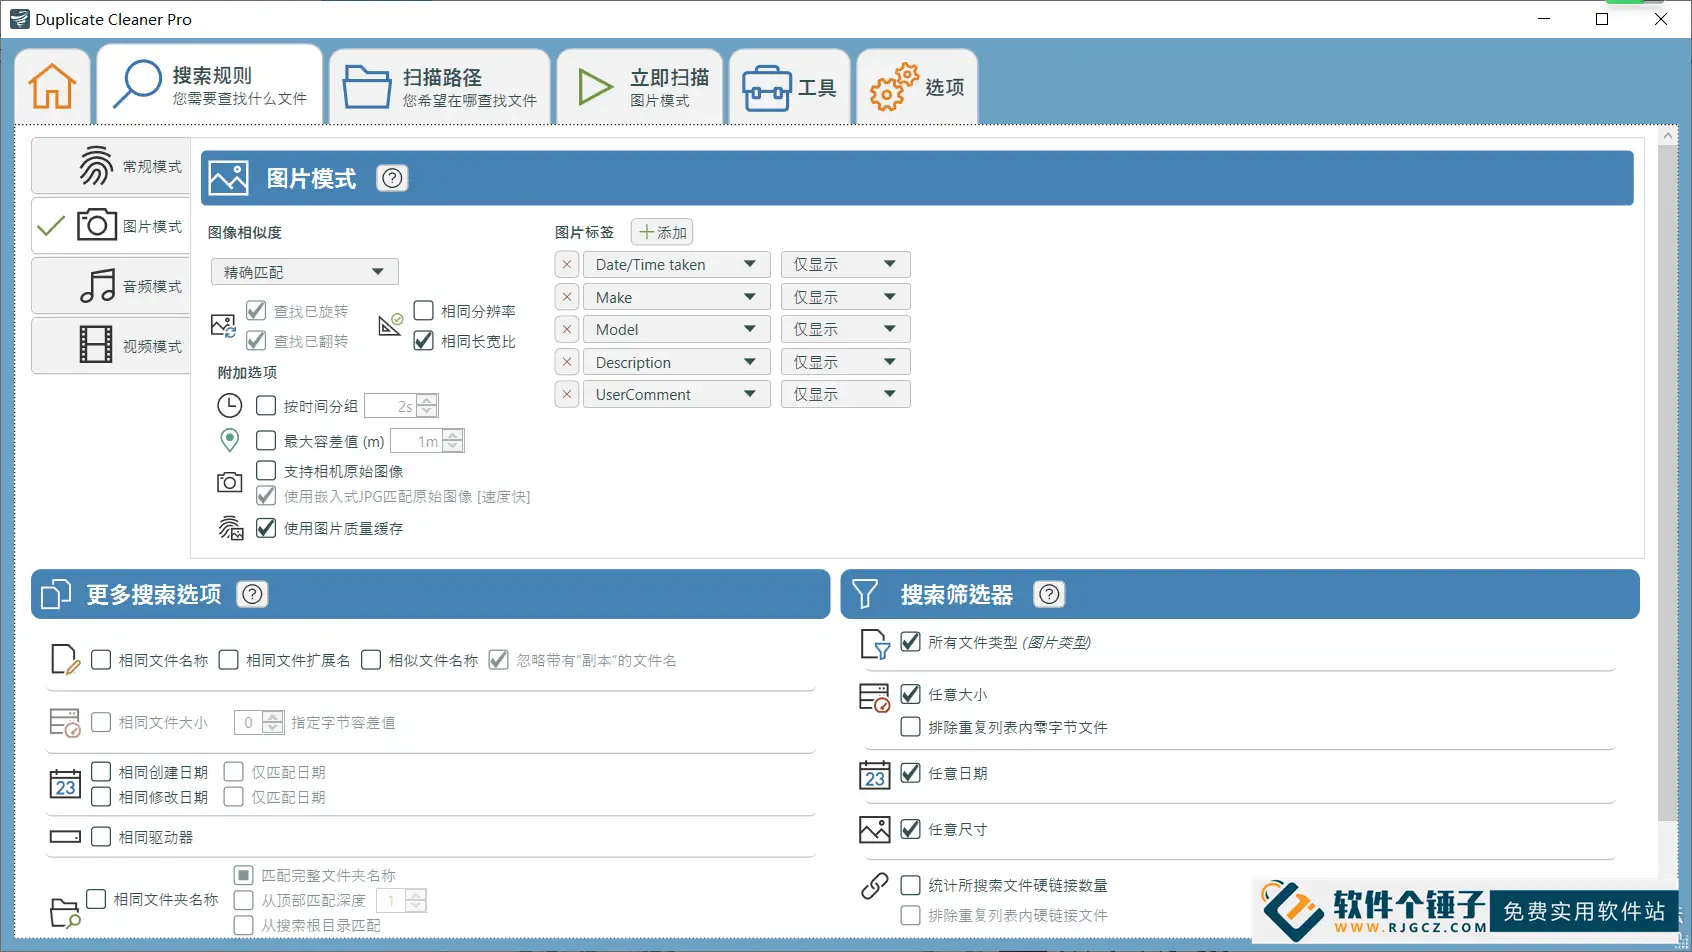Uncheck the 相同长宽比 checkbox
This screenshot has width=1692, height=952.
click(x=424, y=340)
